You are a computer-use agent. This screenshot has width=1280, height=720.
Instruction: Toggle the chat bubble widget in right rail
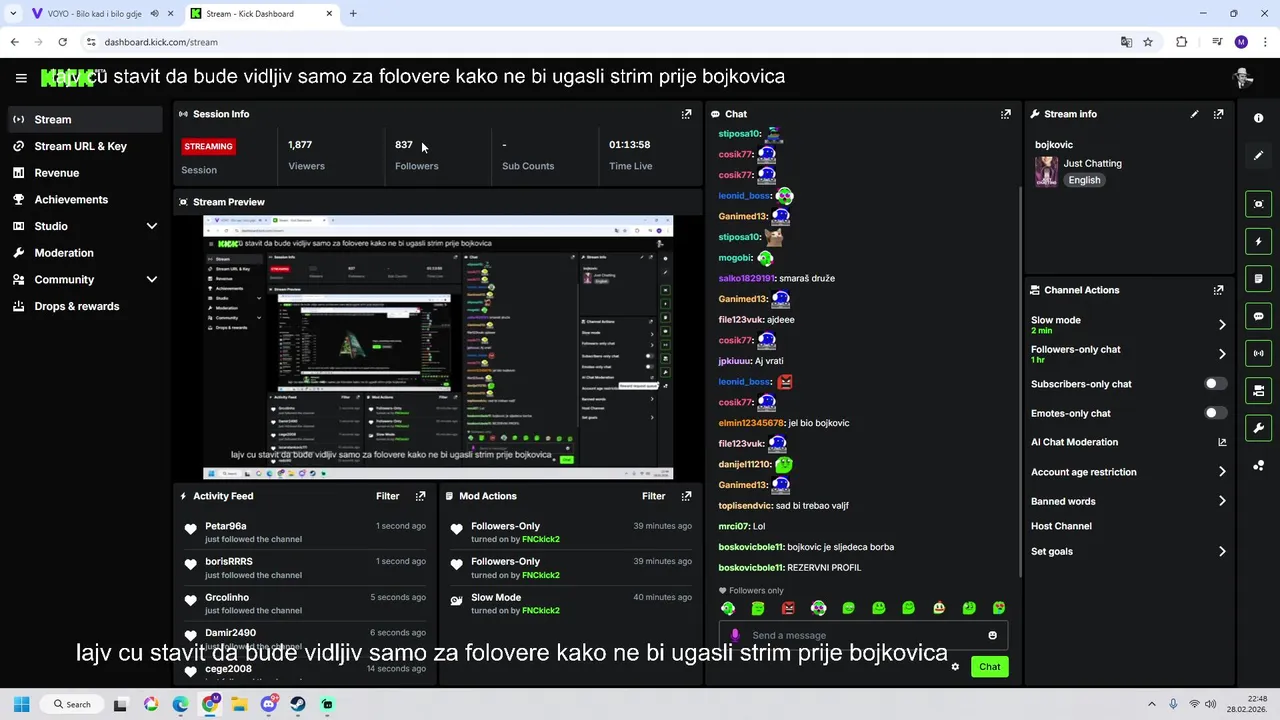[x=1258, y=316]
